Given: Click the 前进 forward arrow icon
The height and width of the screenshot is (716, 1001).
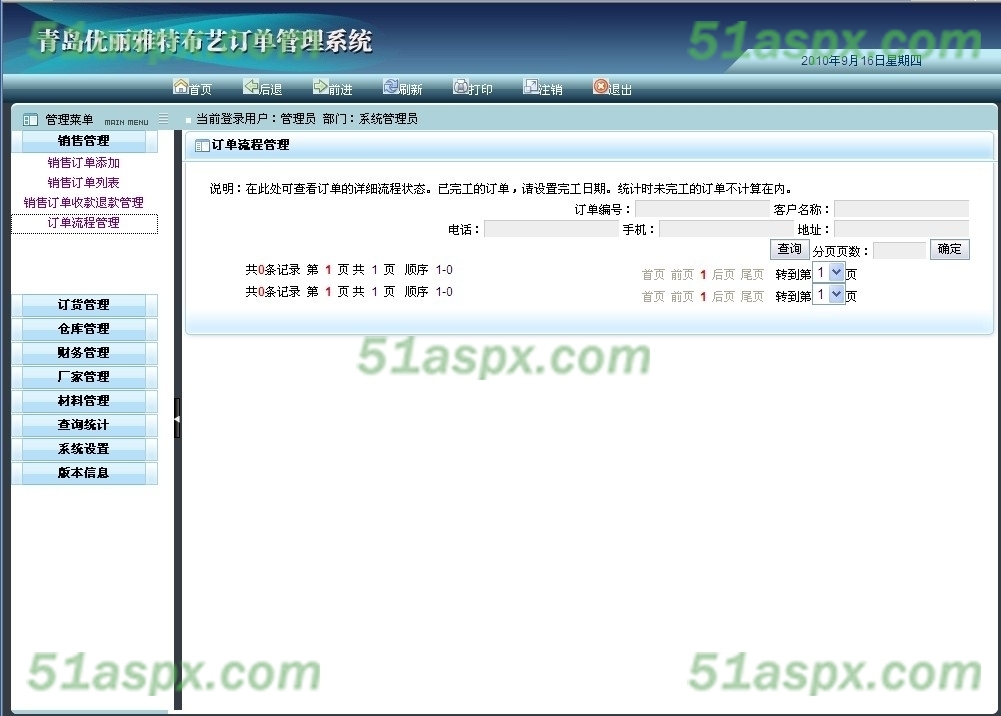Looking at the screenshot, I should click(x=320, y=86).
